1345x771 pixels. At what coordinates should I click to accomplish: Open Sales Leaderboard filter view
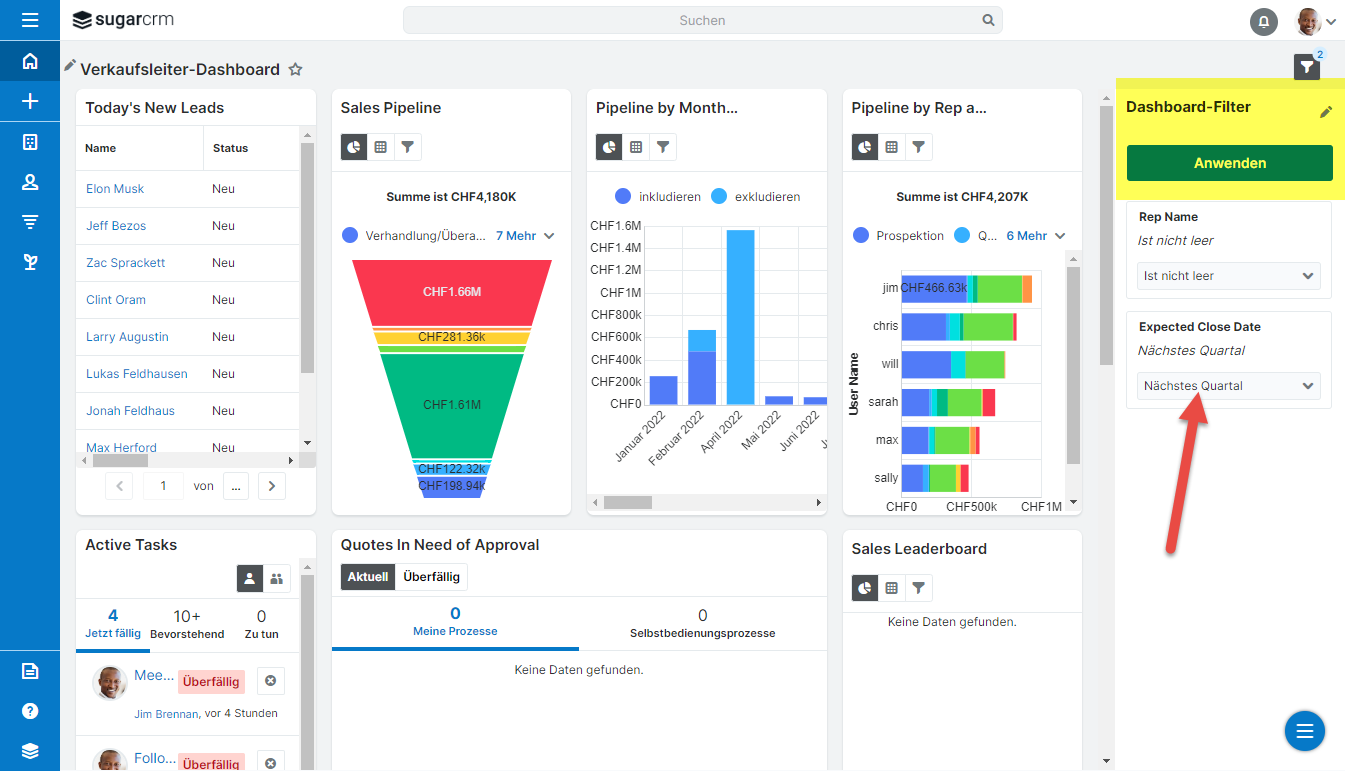(x=919, y=588)
